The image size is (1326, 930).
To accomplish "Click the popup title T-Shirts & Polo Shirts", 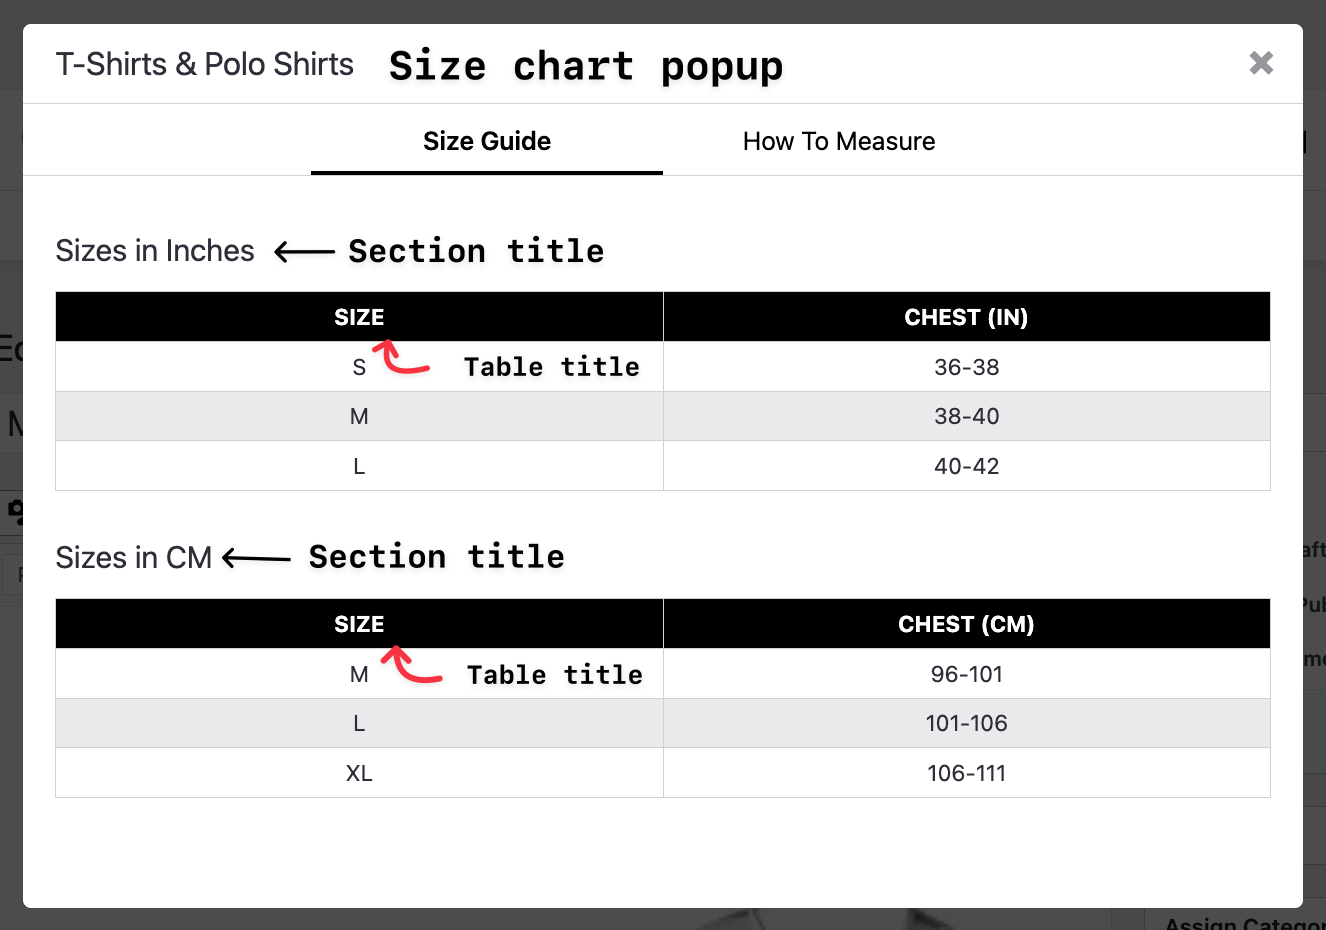I will pos(205,63).
